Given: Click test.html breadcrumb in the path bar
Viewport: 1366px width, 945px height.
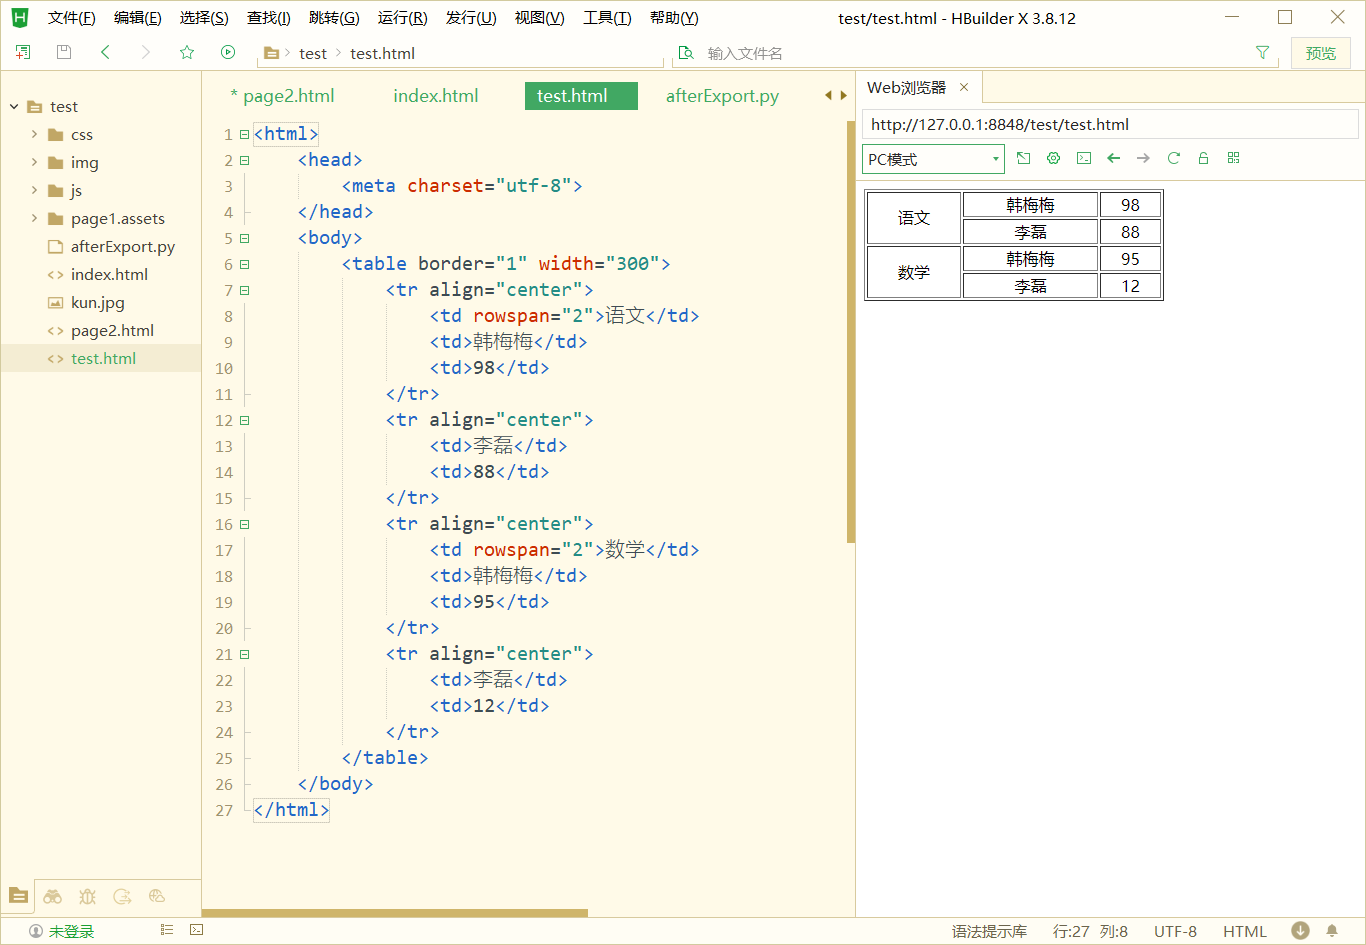Looking at the screenshot, I should coord(382,53).
